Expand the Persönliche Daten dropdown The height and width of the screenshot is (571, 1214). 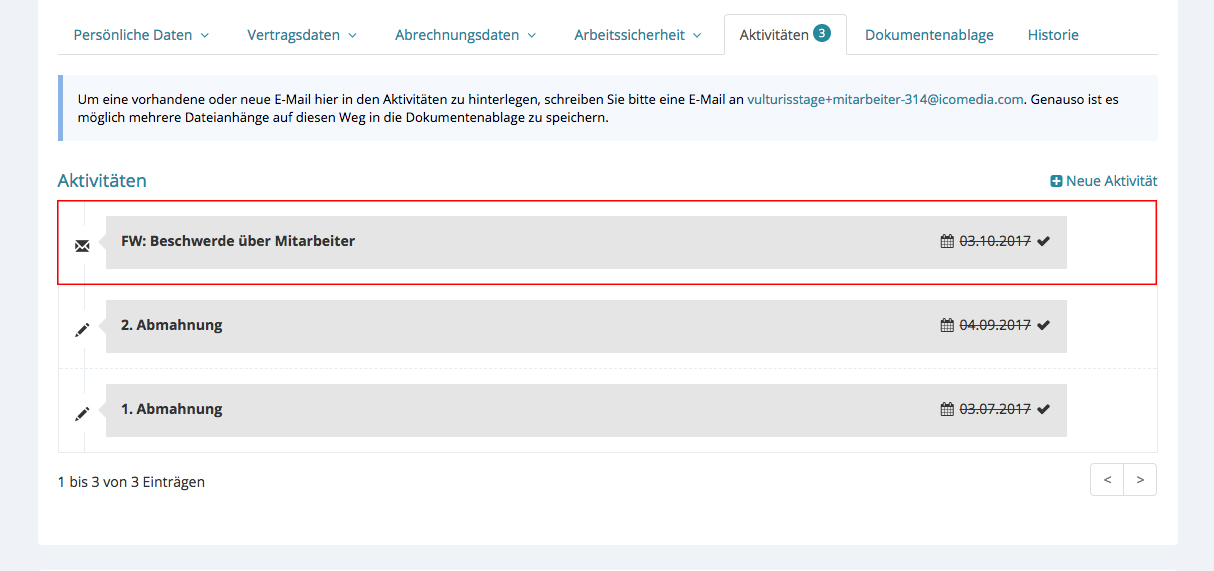141,35
